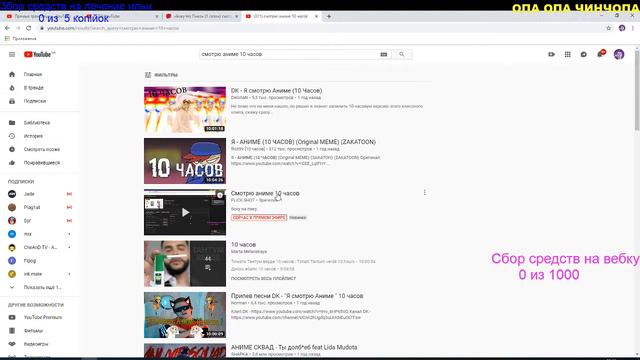Screen dimensions: 640x360
Task: Open thumbnail of Припев песни DK video
Action: click(x=184, y=315)
